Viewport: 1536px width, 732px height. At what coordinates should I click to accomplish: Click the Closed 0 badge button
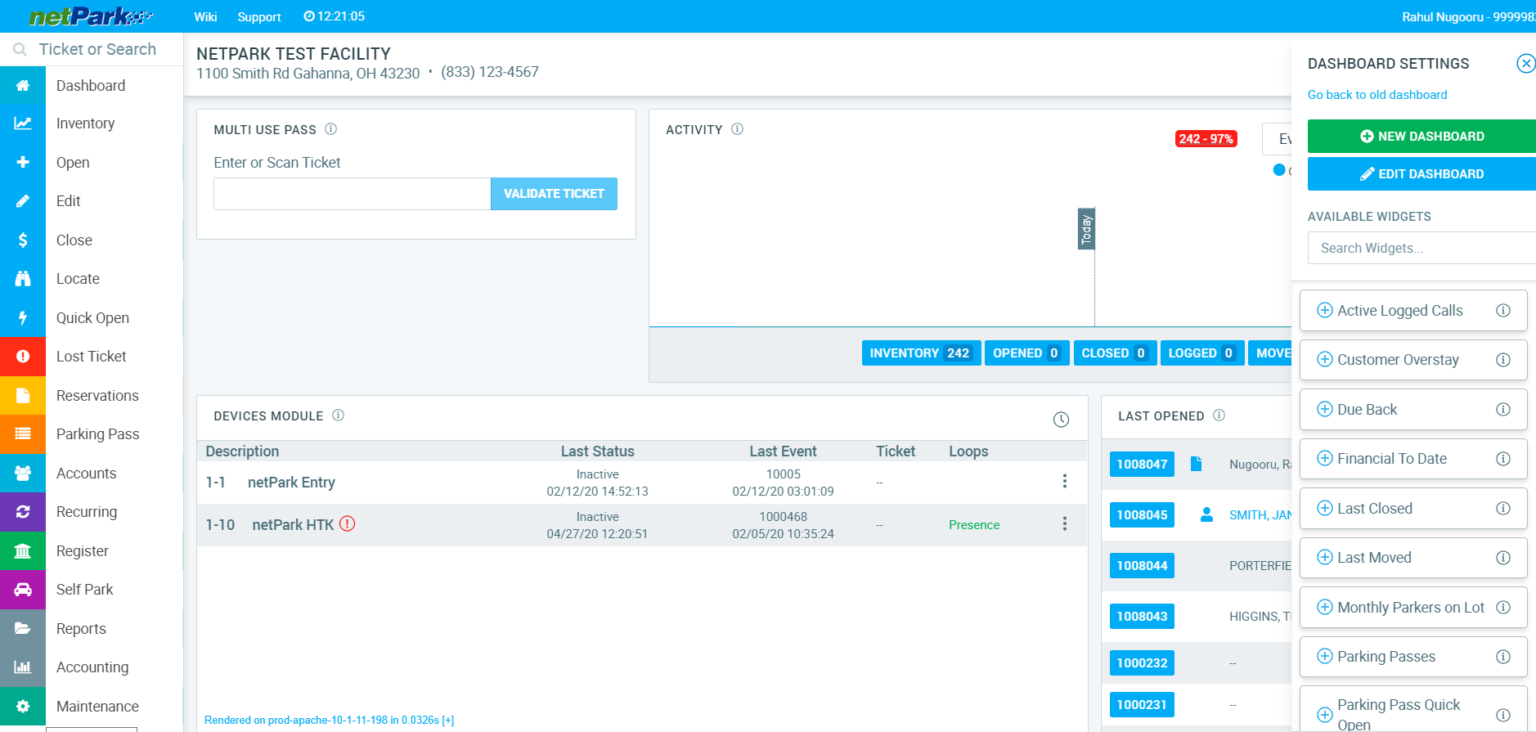(x=1115, y=353)
